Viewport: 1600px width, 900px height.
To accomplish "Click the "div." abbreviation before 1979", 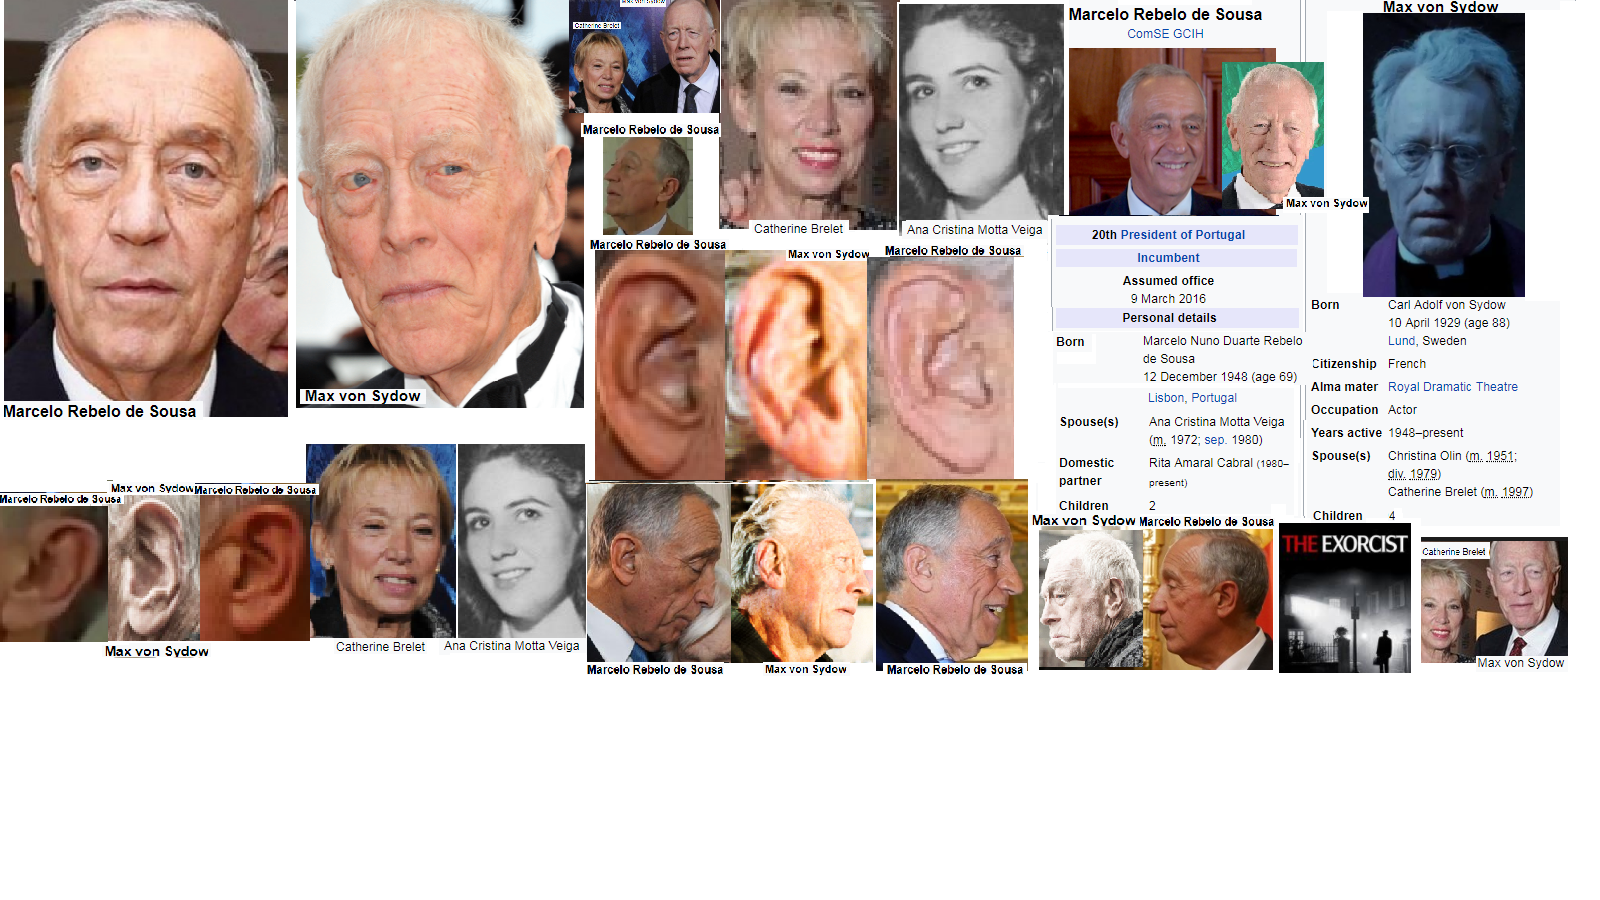I will [1396, 474].
